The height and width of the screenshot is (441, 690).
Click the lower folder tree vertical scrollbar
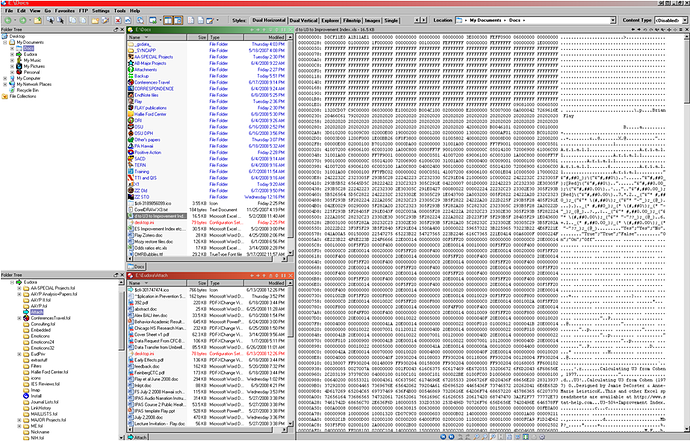(121, 359)
